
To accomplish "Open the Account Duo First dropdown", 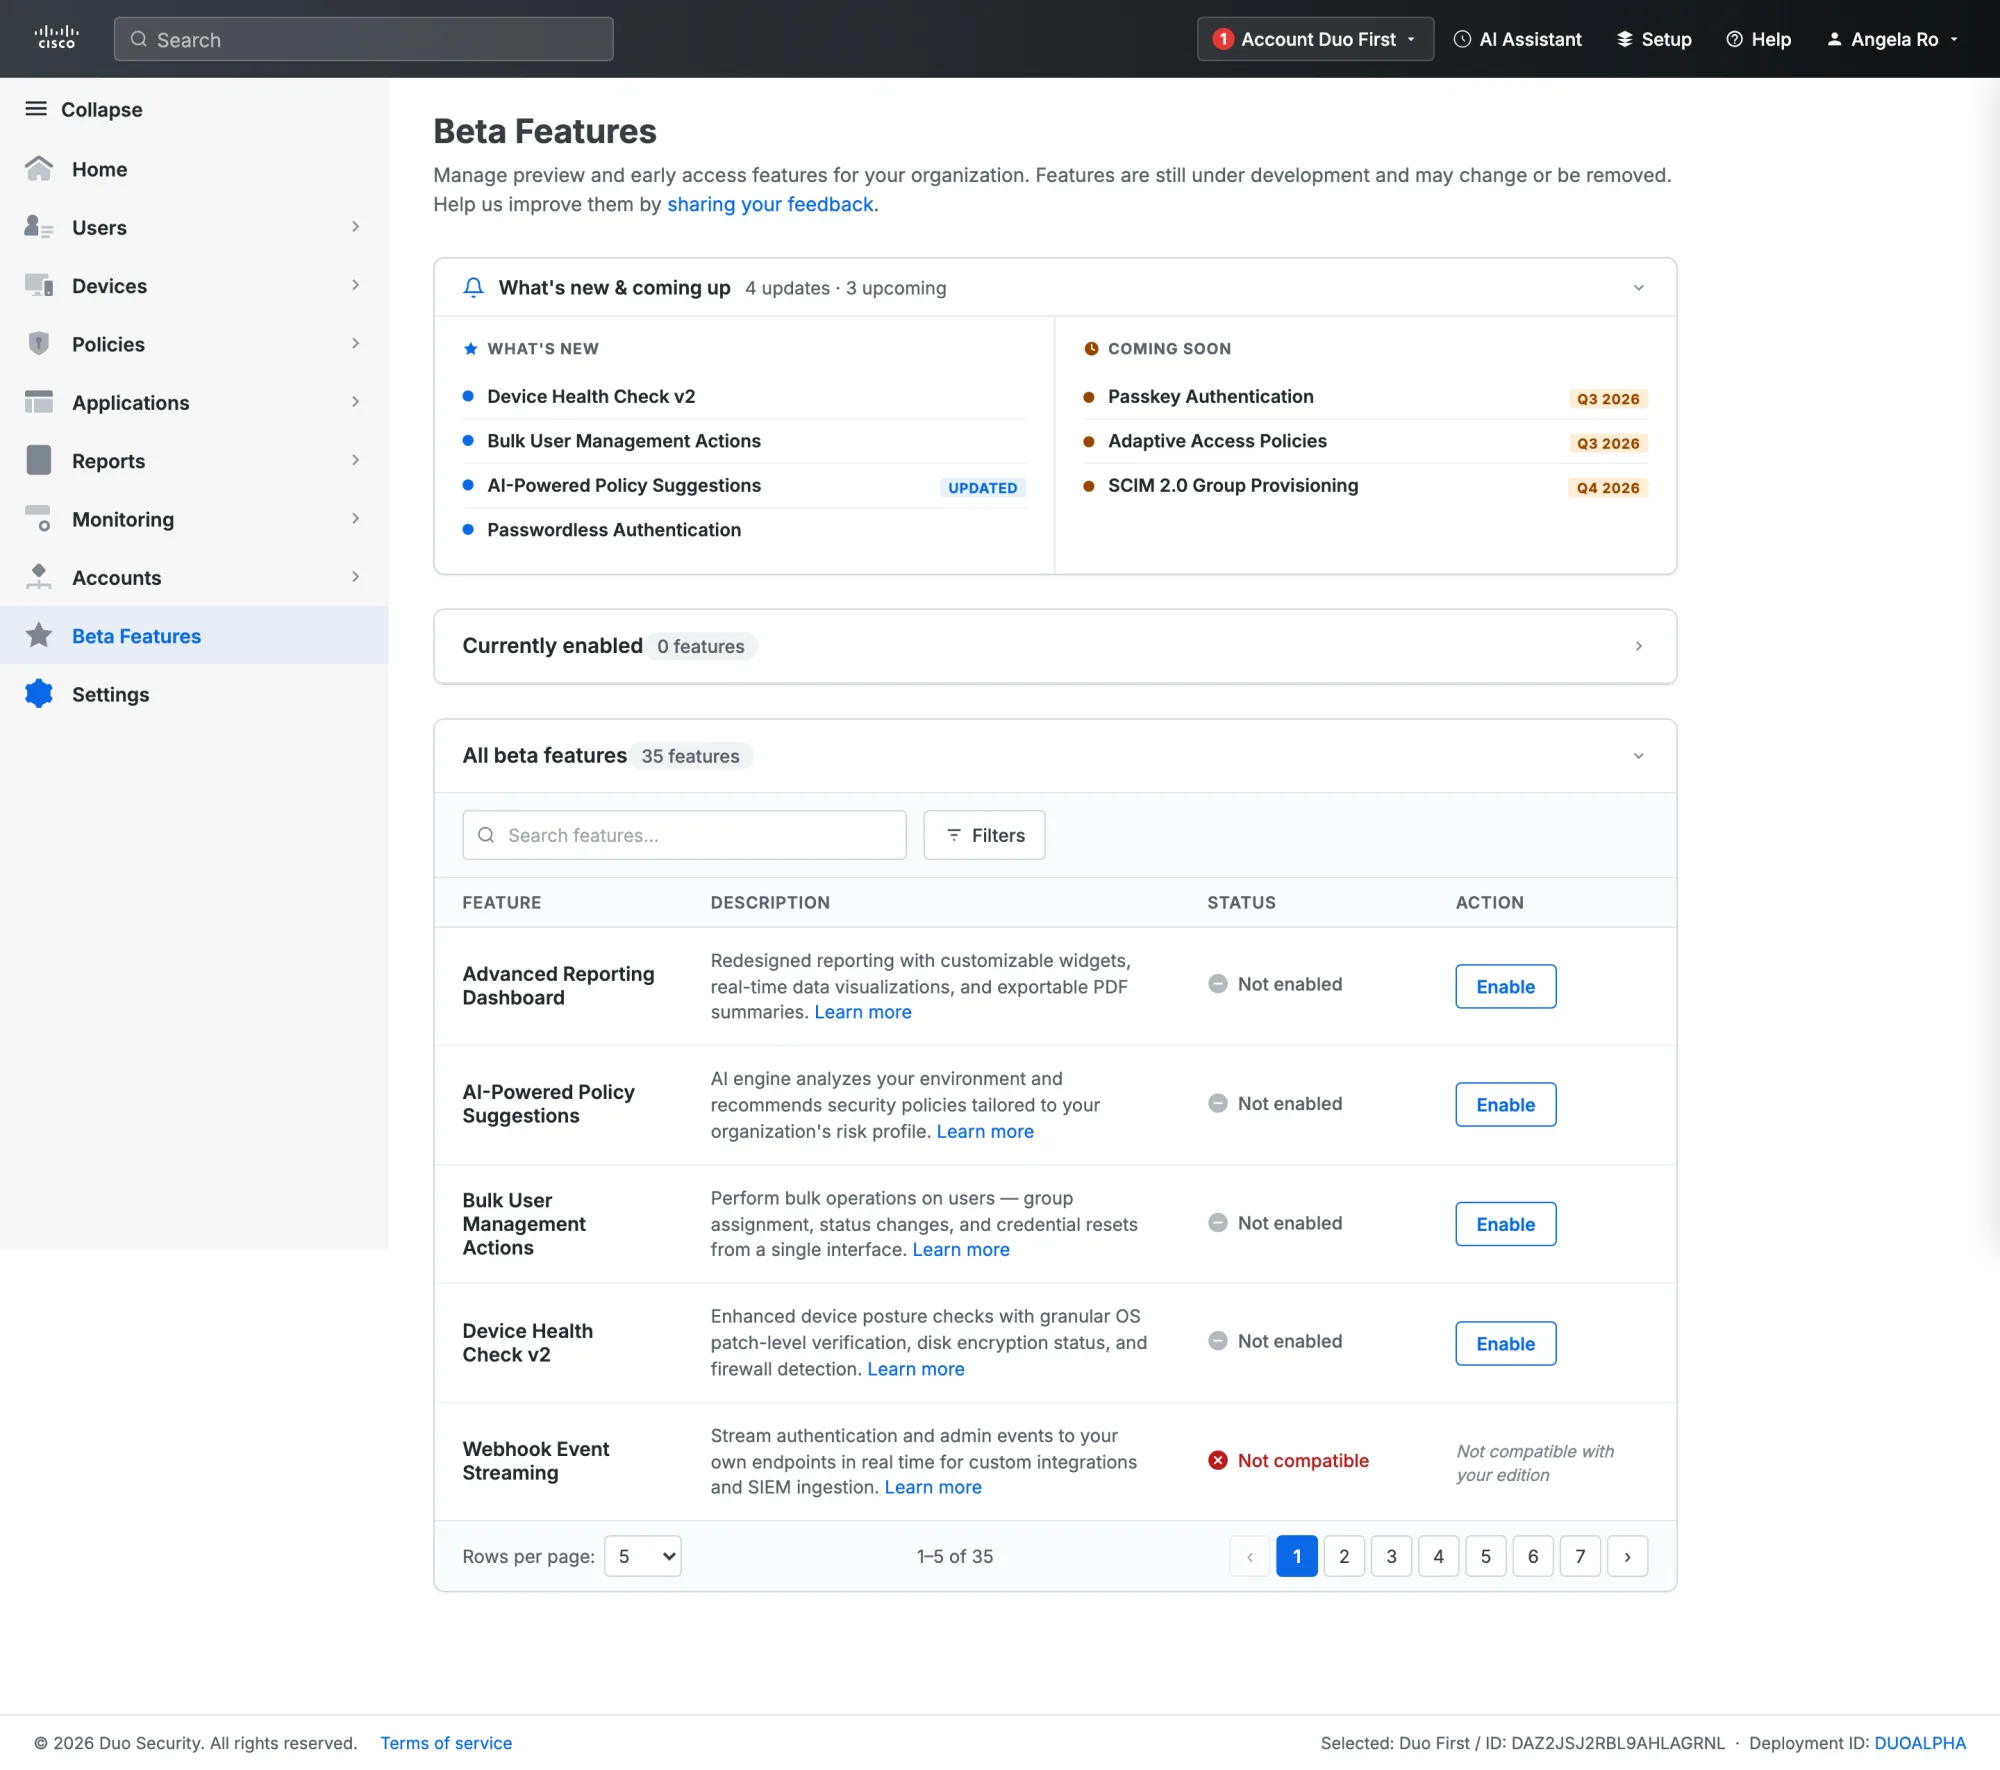I will 1315,39.
